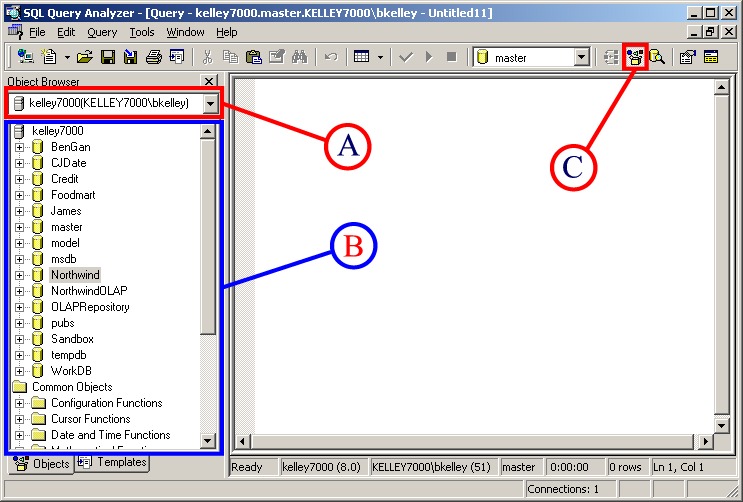Image resolution: width=743 pixels, height=502 pixels.
Task: Open the Execute Mode dropdown arrow
Action: point(380,58)
